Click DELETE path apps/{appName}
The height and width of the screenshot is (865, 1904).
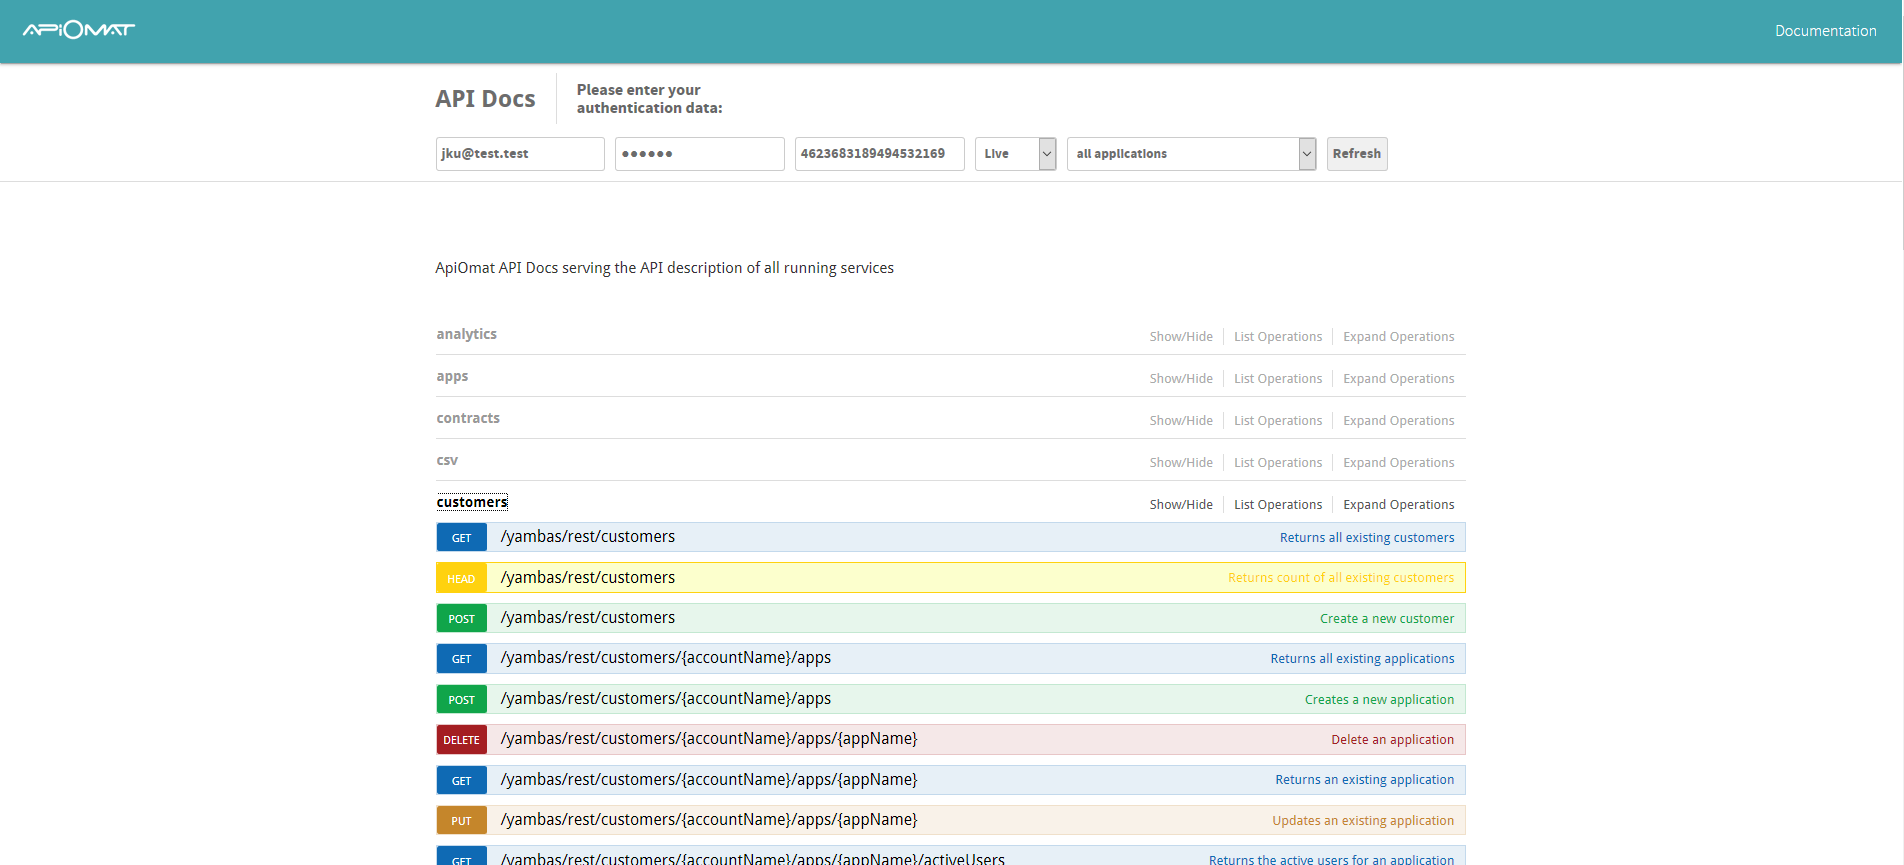coord(709,739)
